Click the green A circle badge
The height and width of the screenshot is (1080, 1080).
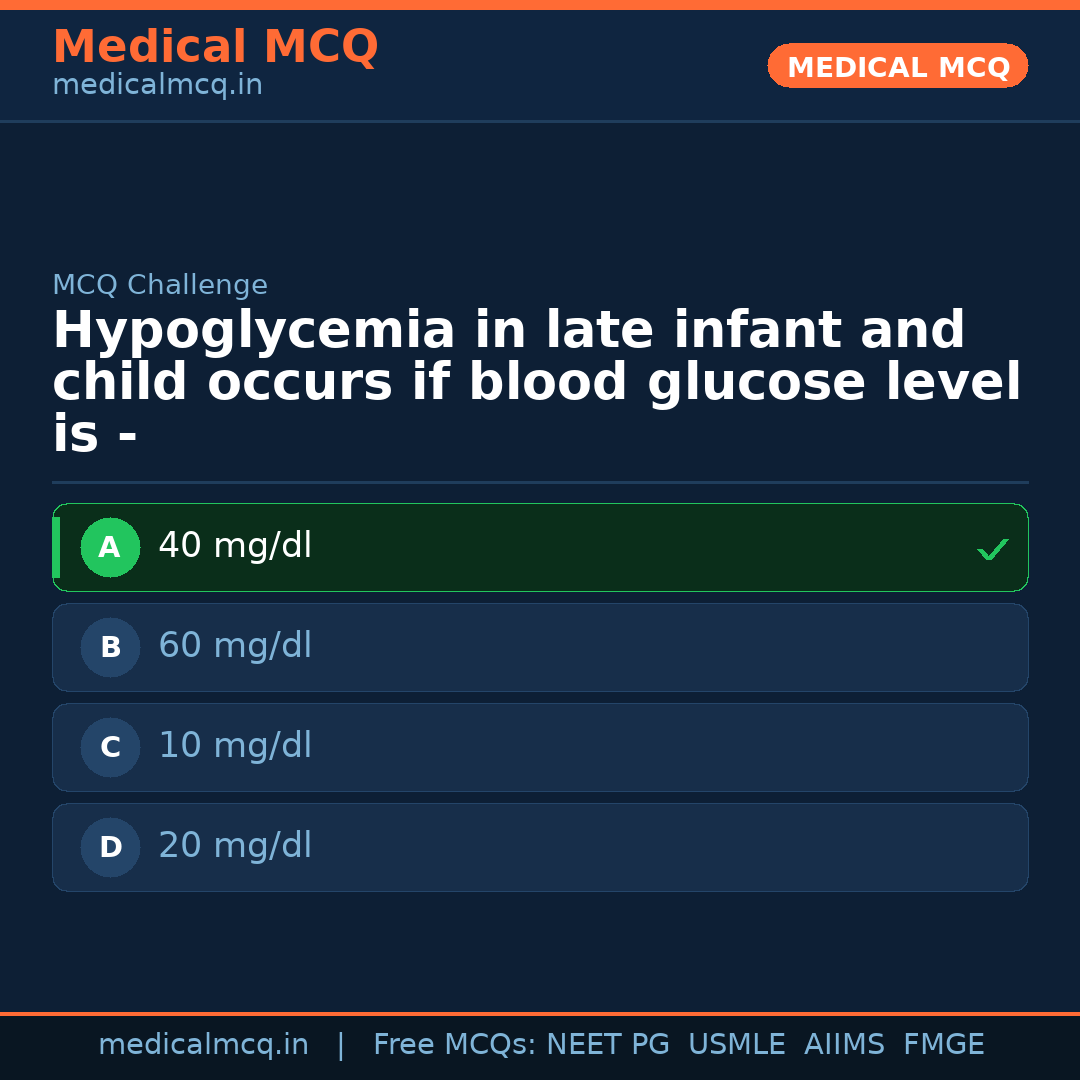coord(110,548)
